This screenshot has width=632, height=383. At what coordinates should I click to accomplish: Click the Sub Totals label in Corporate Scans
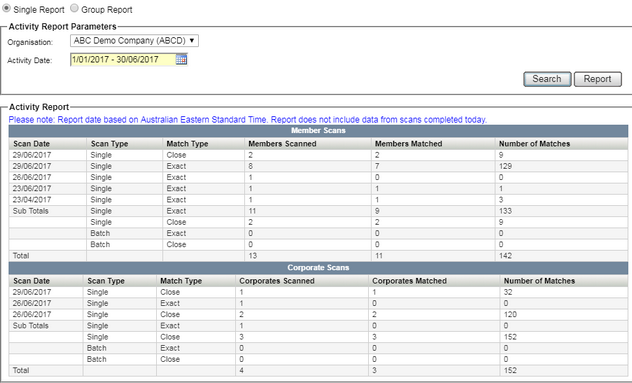tap(31, 326)
